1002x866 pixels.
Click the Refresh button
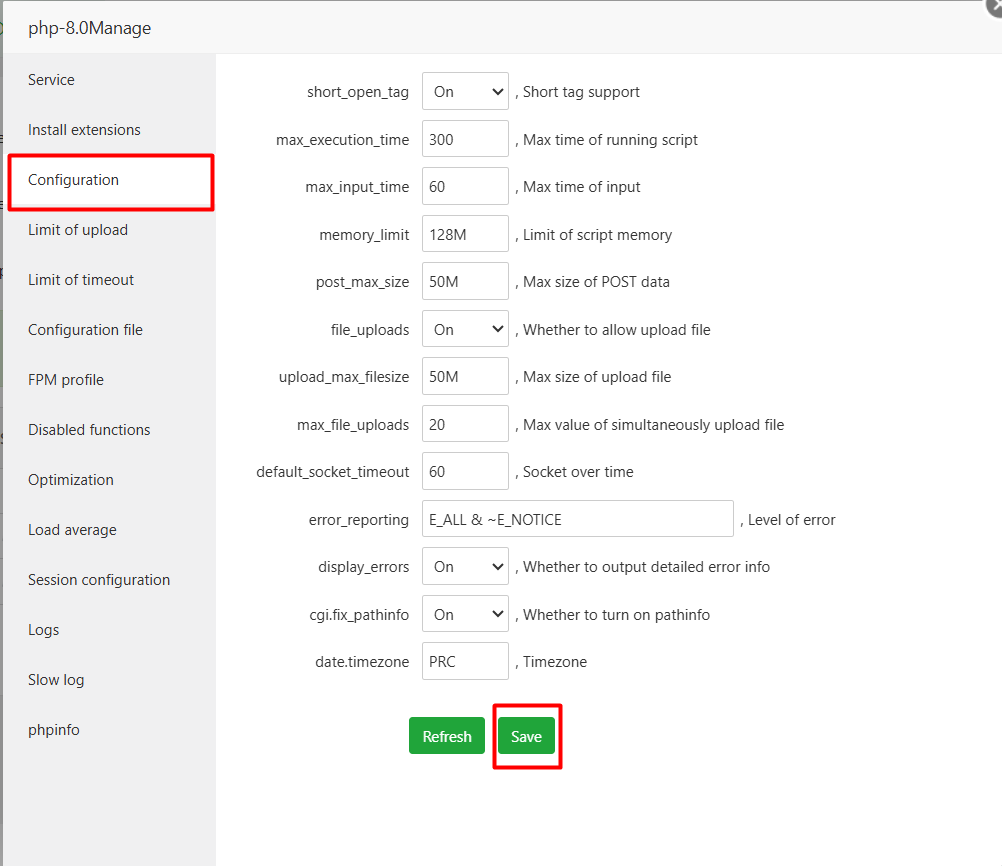pyautogui.click(x=447, y=735)
